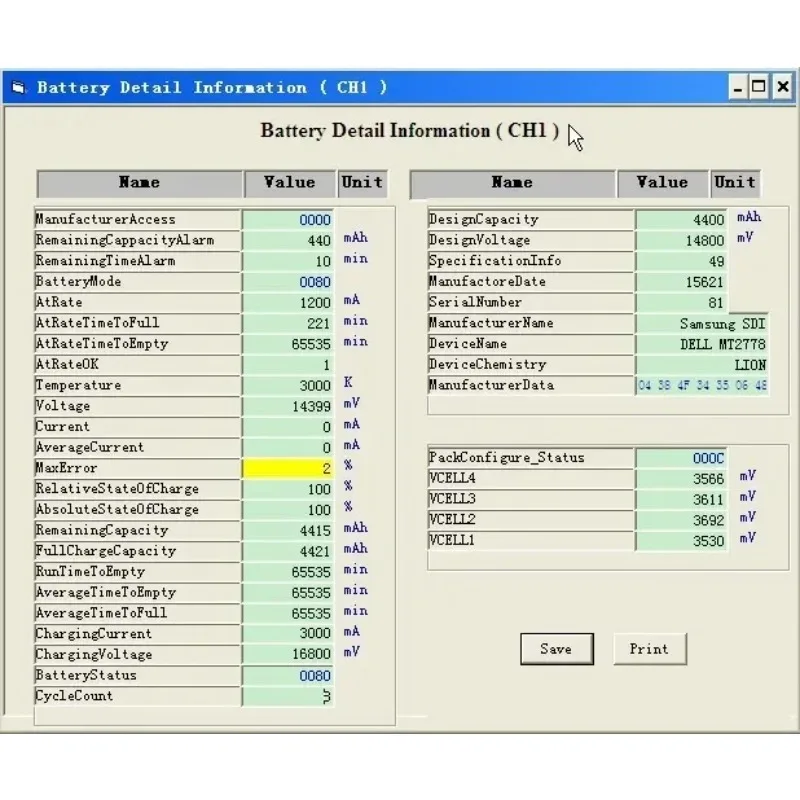Click the AtRate value 1200
800x800 pixels.
pos(288,303)
